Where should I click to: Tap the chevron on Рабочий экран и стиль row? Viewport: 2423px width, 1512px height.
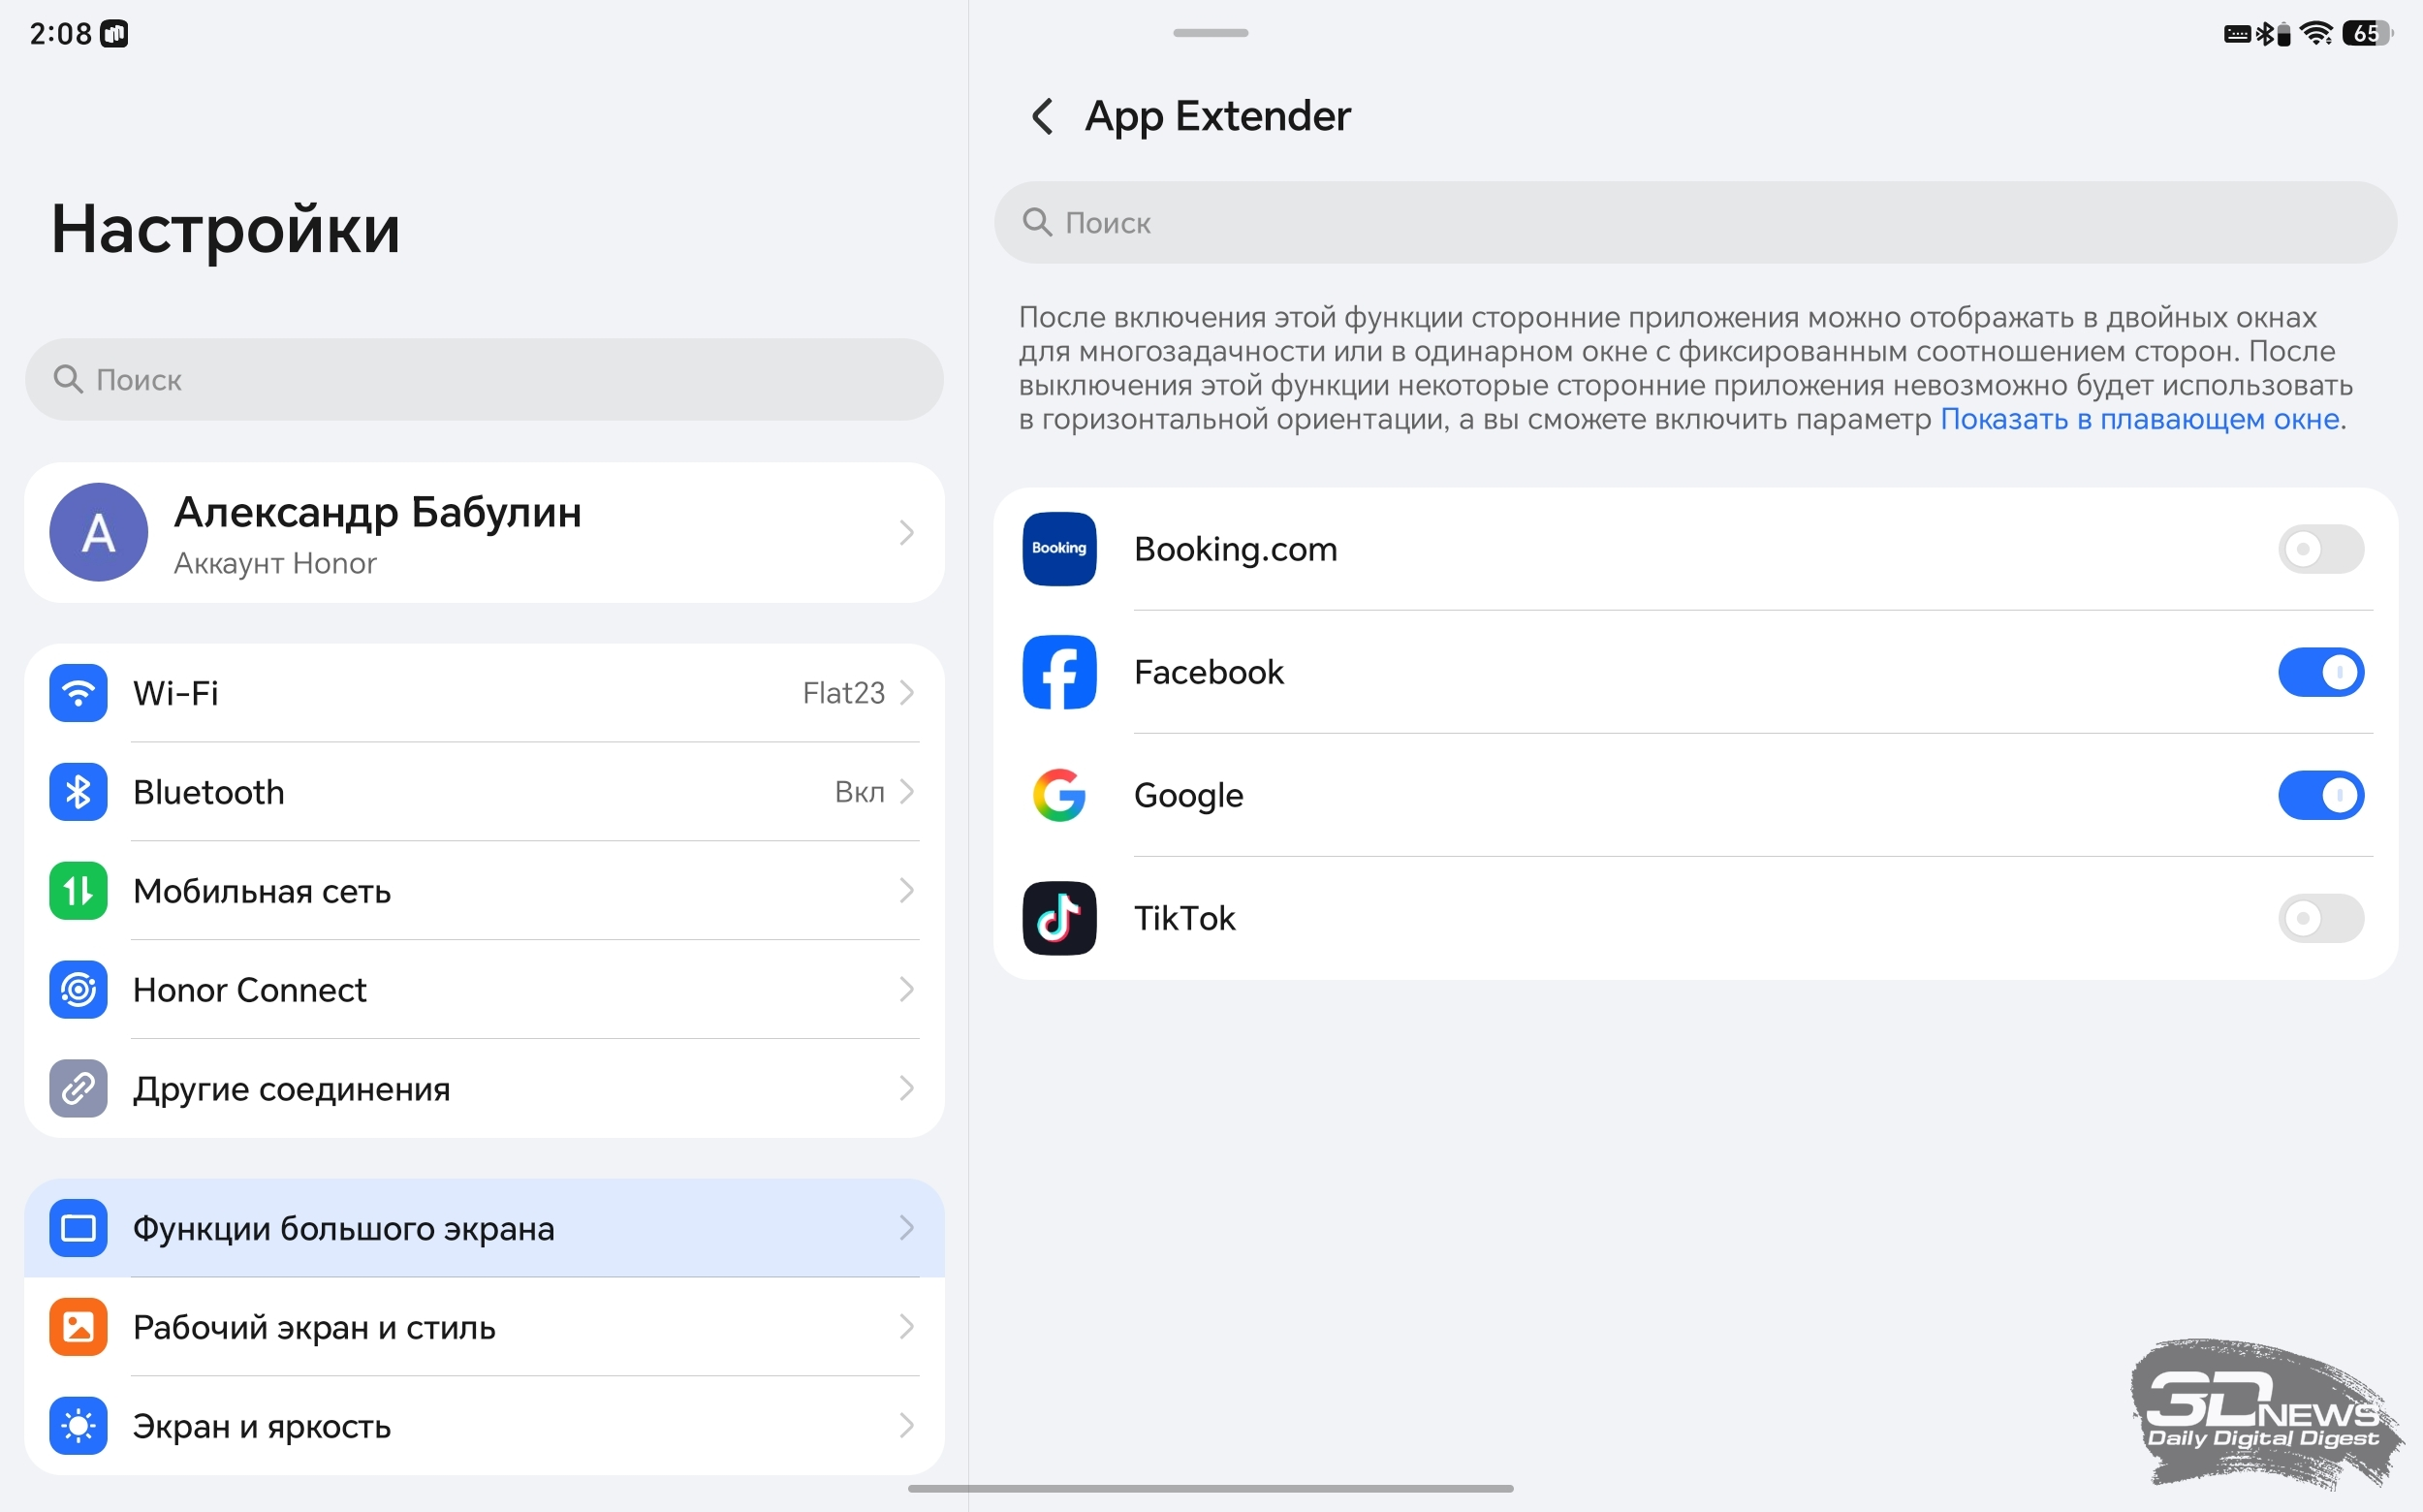(x=906, y=1327)
